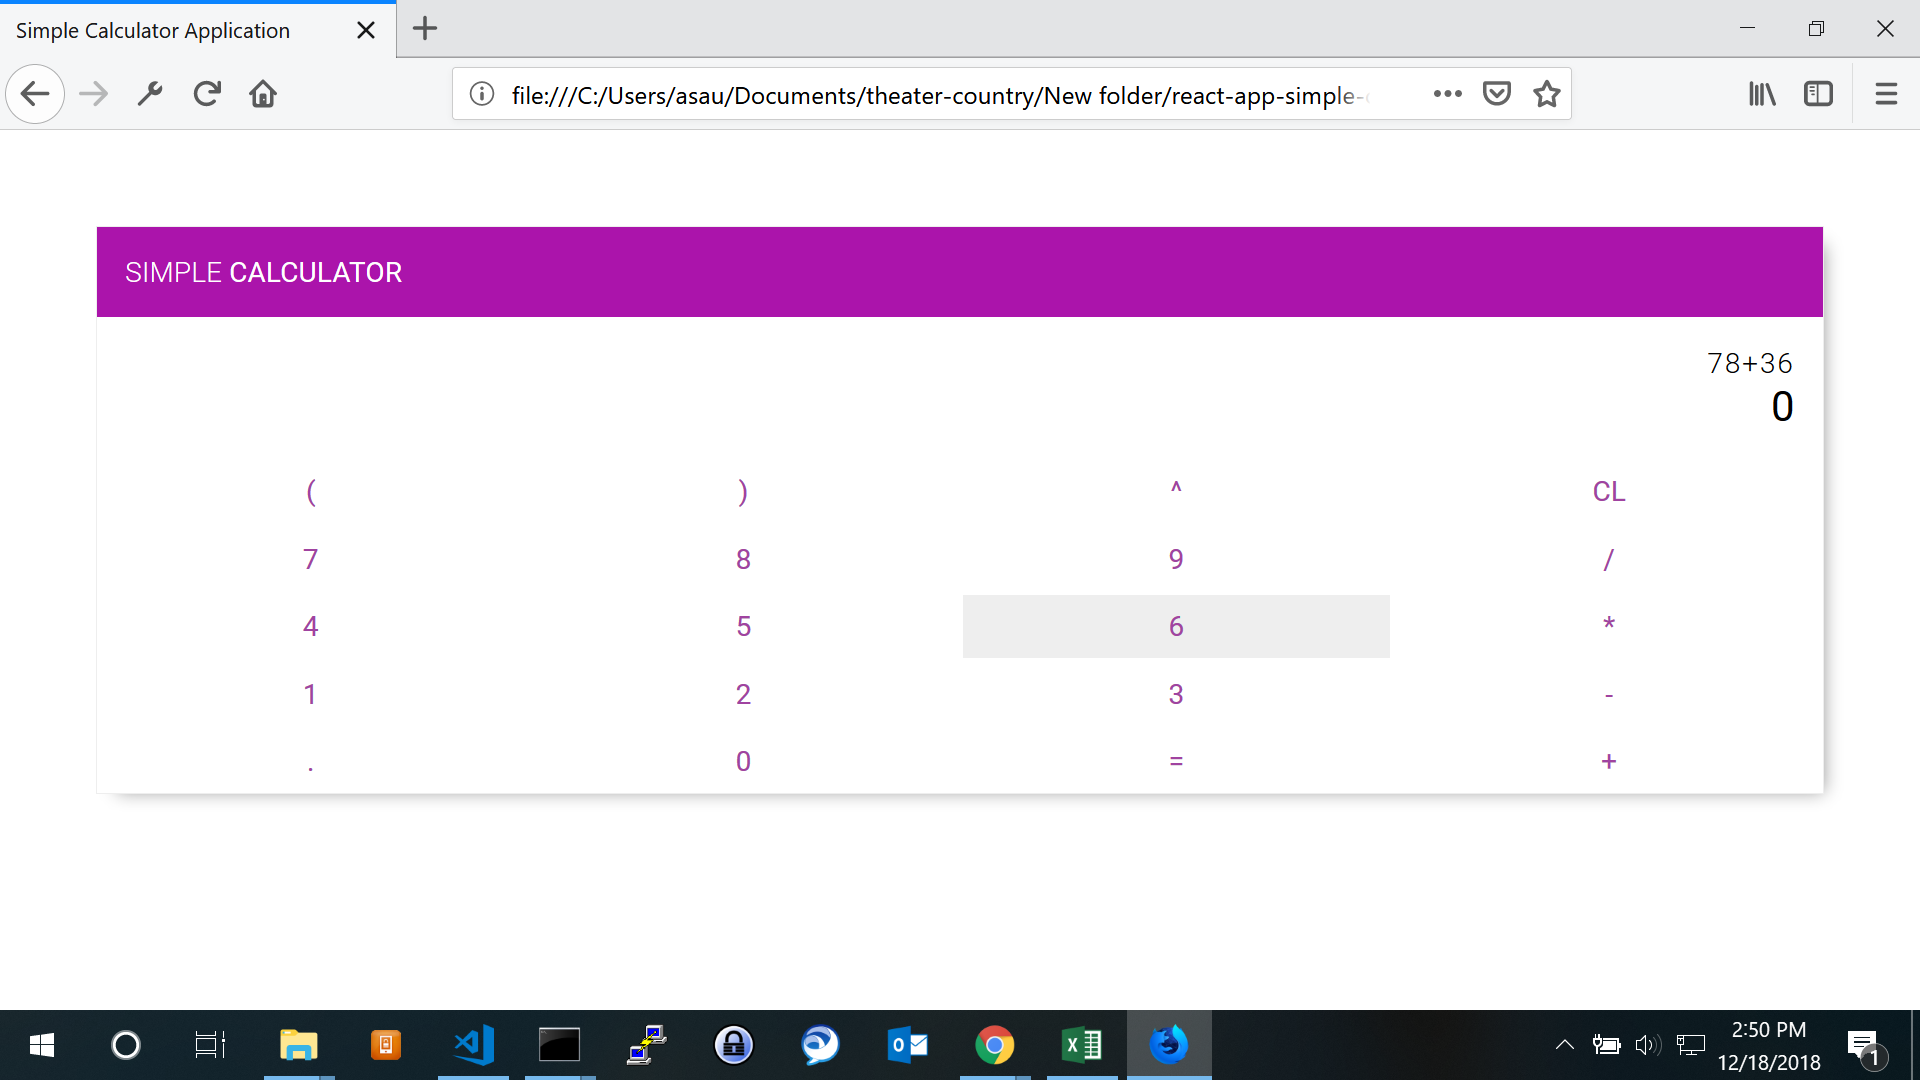Select the Simple Calculator Application tab
This screenshot has height=1080, width=1920.
(153, 30)
